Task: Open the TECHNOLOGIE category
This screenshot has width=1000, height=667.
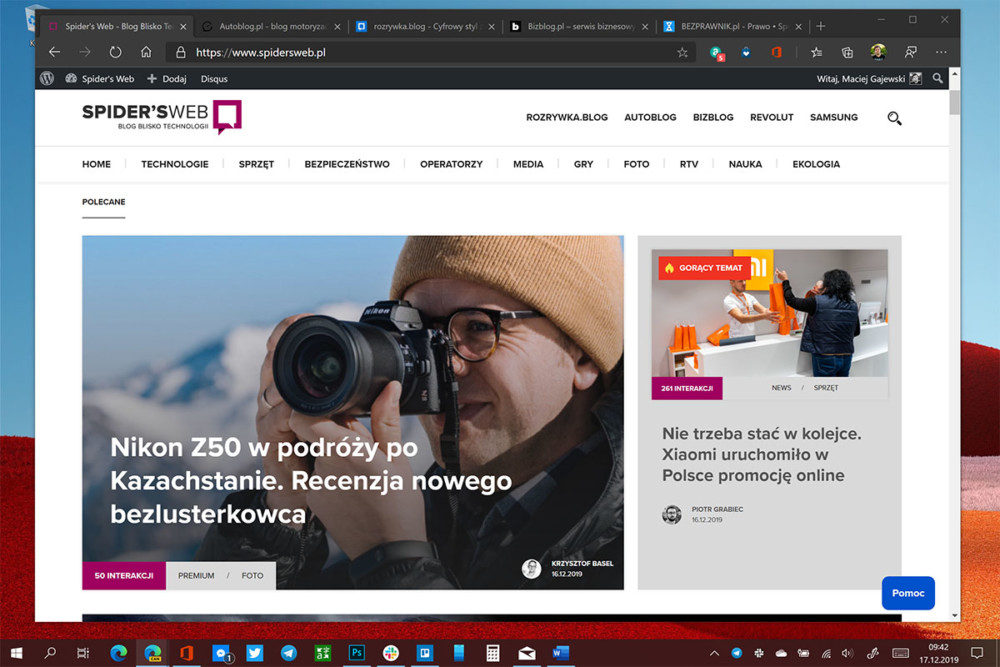Action: [175, 164]
